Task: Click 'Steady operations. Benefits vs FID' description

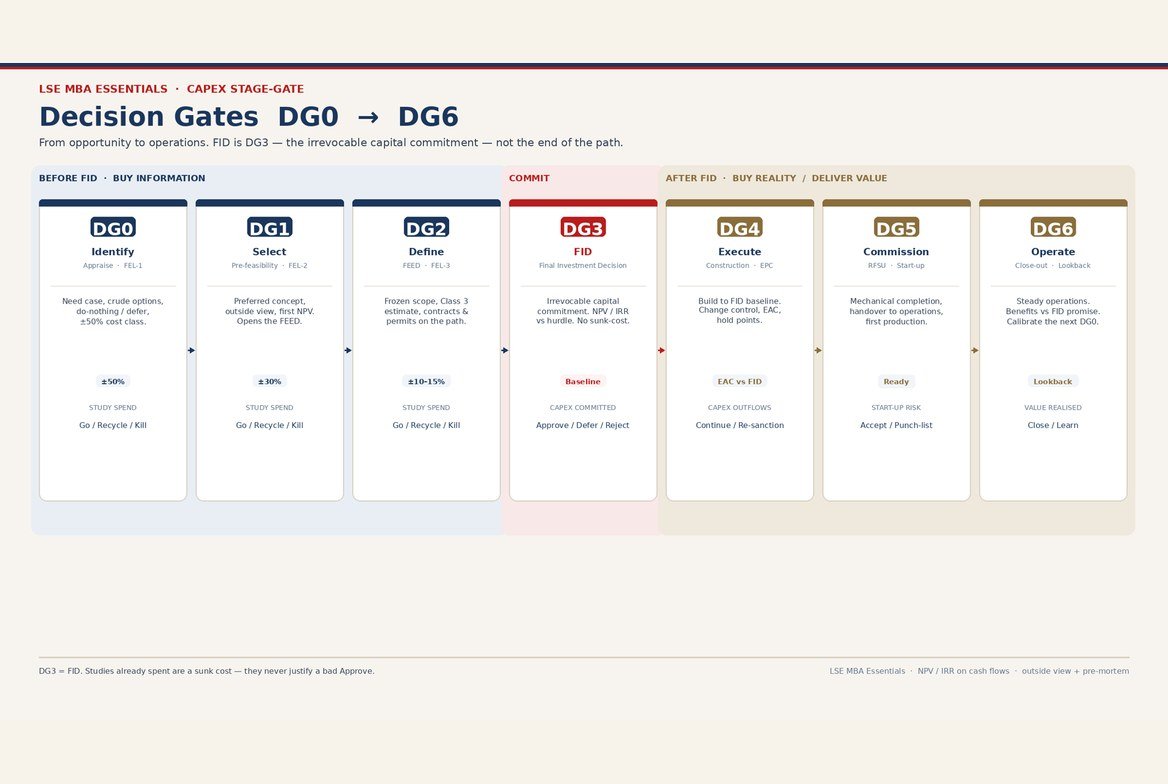Action: pos(1053,312)
